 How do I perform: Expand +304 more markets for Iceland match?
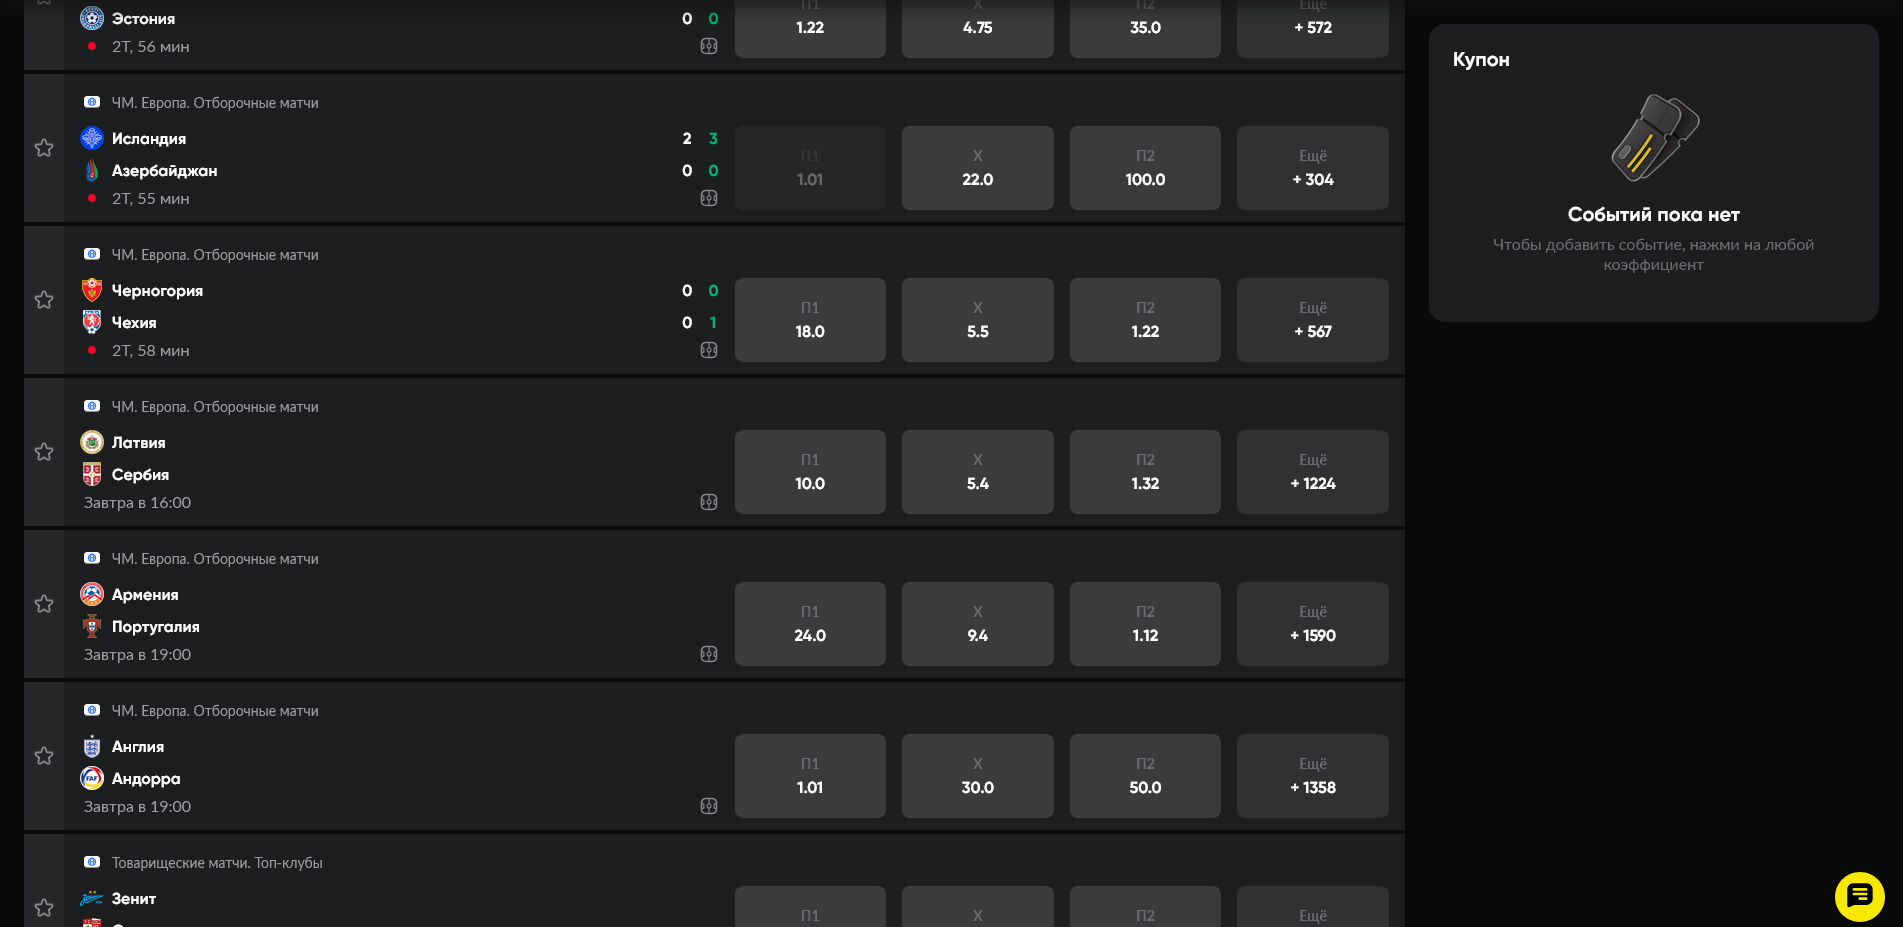[1312, 168]
